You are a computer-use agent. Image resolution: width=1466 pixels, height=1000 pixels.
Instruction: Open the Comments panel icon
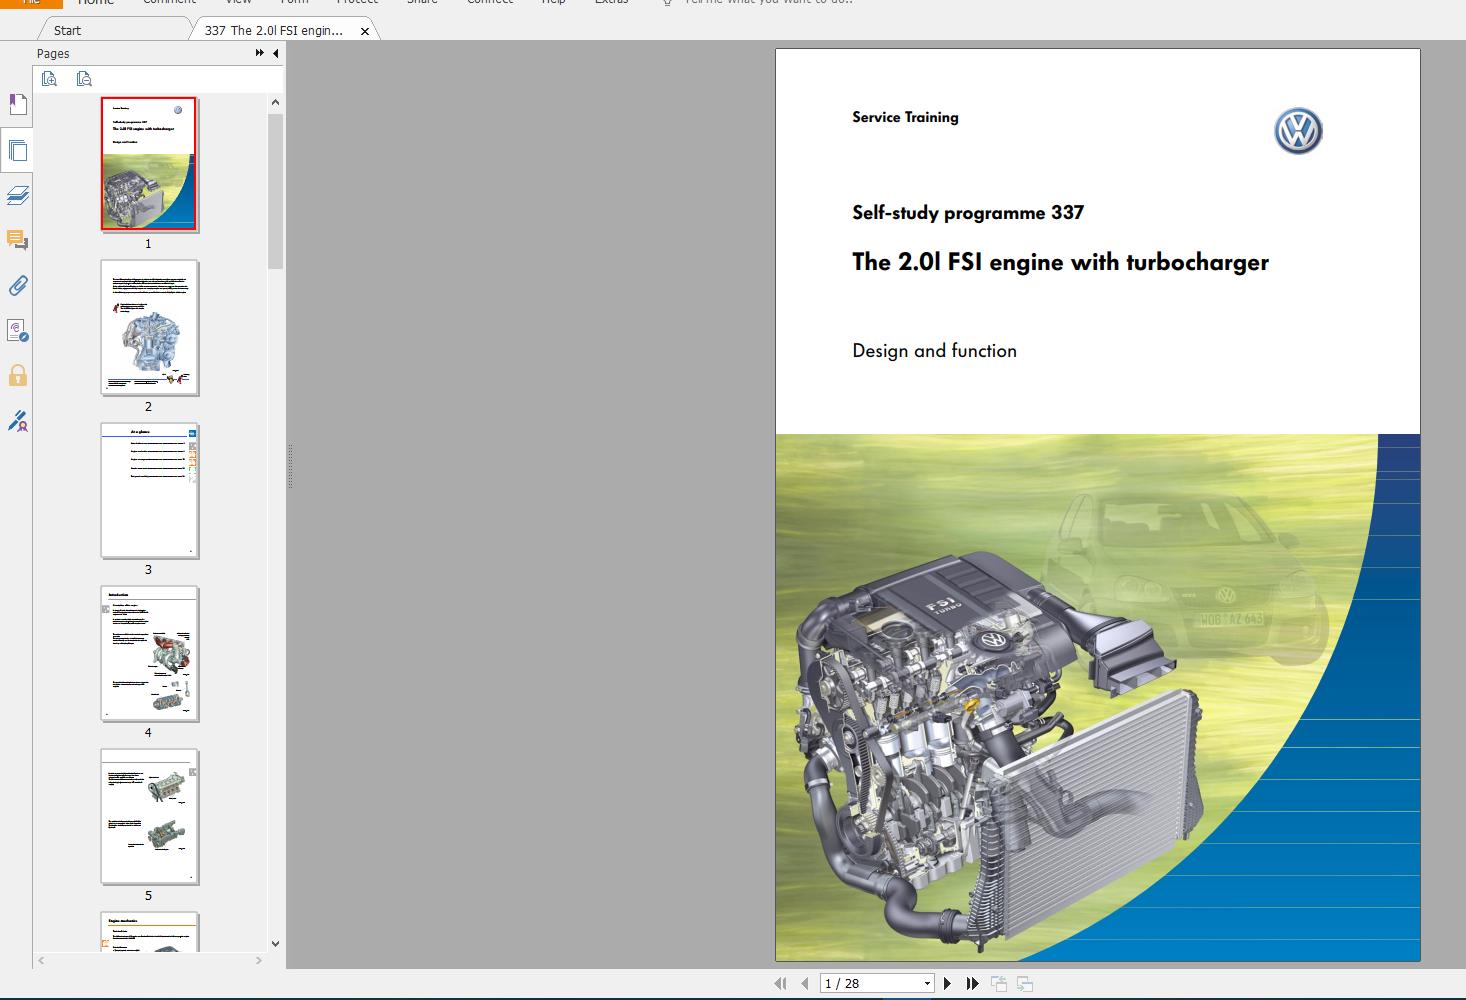[17, 240]
